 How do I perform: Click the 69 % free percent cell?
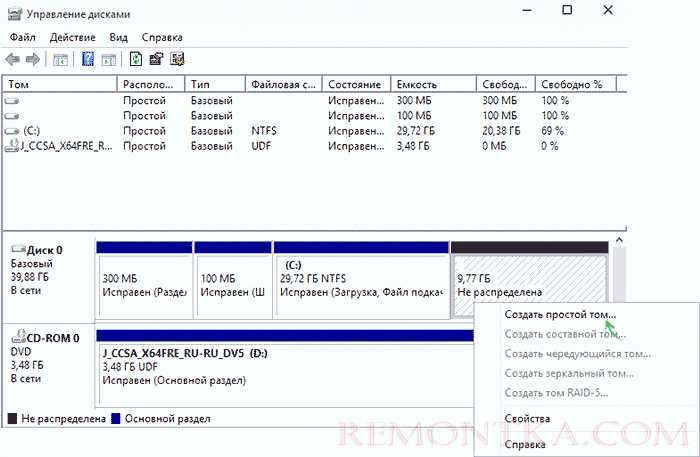pos(552,131)
